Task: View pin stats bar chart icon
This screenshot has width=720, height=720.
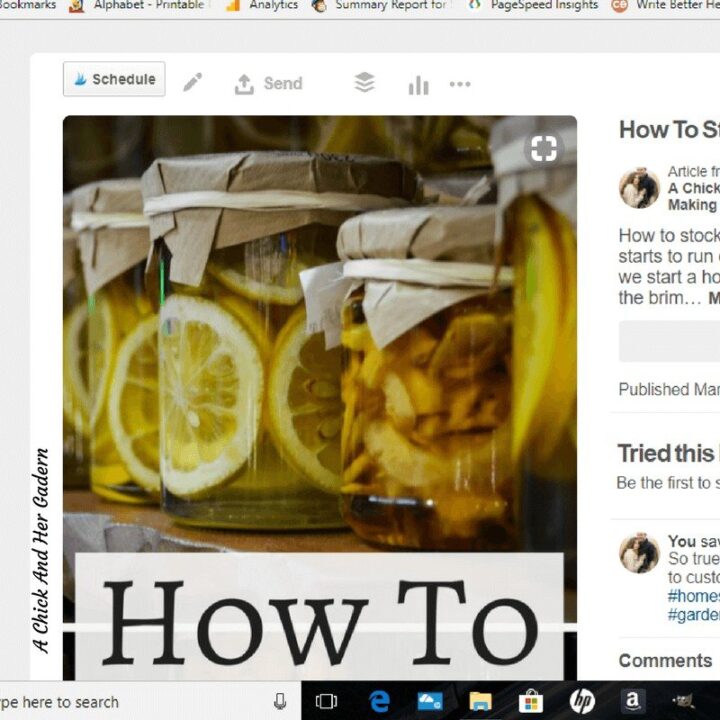Action: pyautogui.click(x=418, y=85)
